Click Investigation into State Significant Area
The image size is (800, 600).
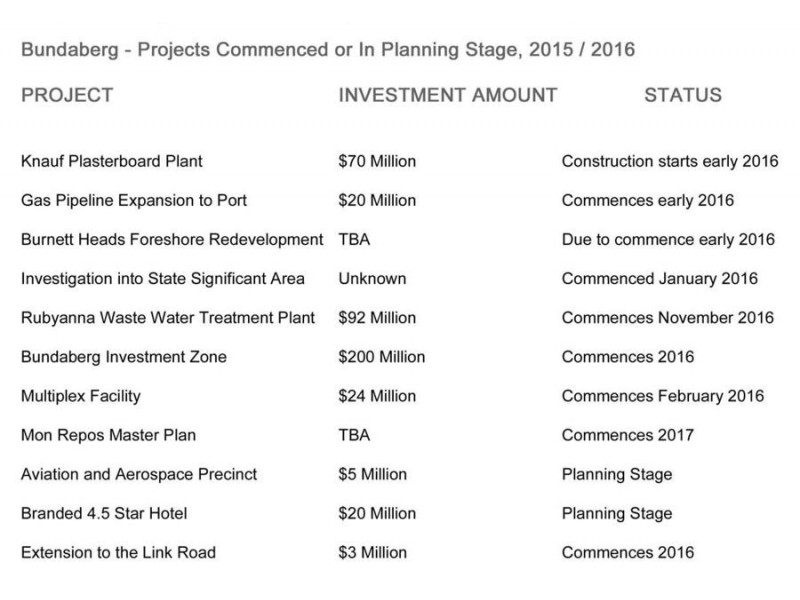click(162, 279)
